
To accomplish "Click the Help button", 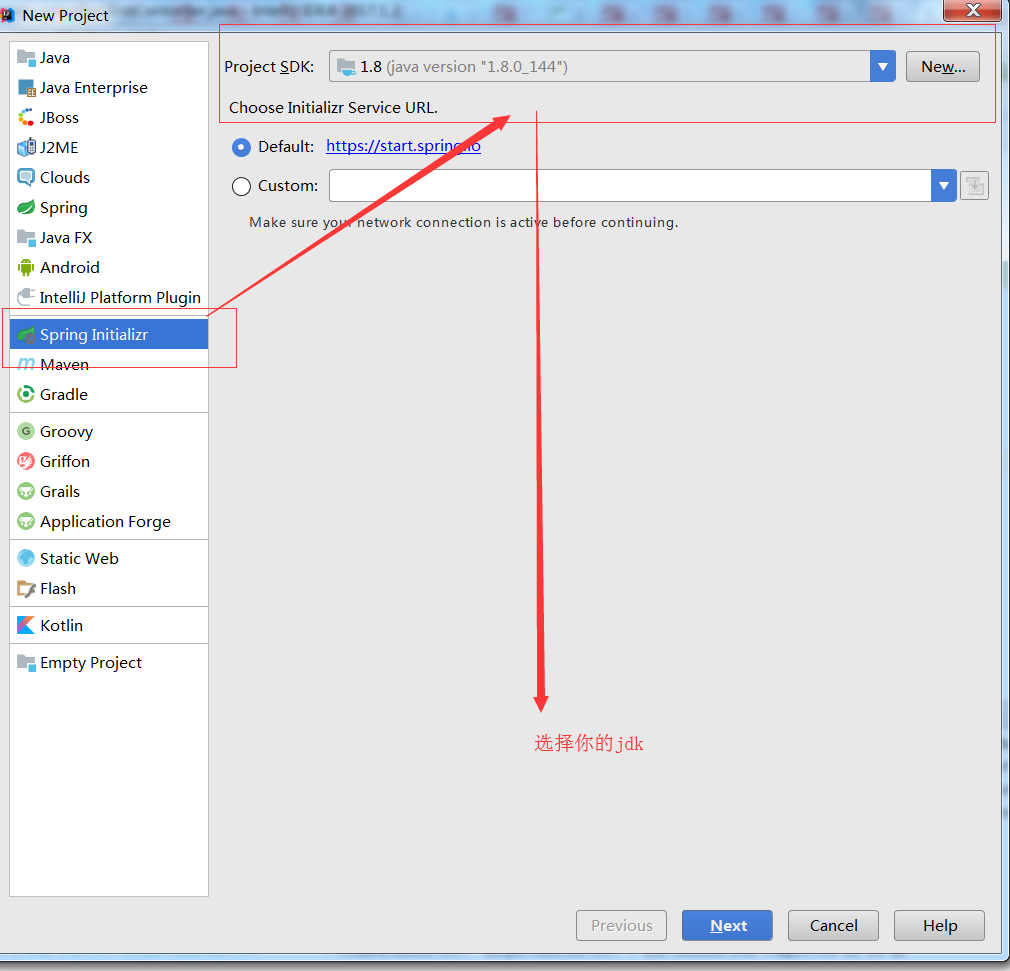I will coord(939,925).
